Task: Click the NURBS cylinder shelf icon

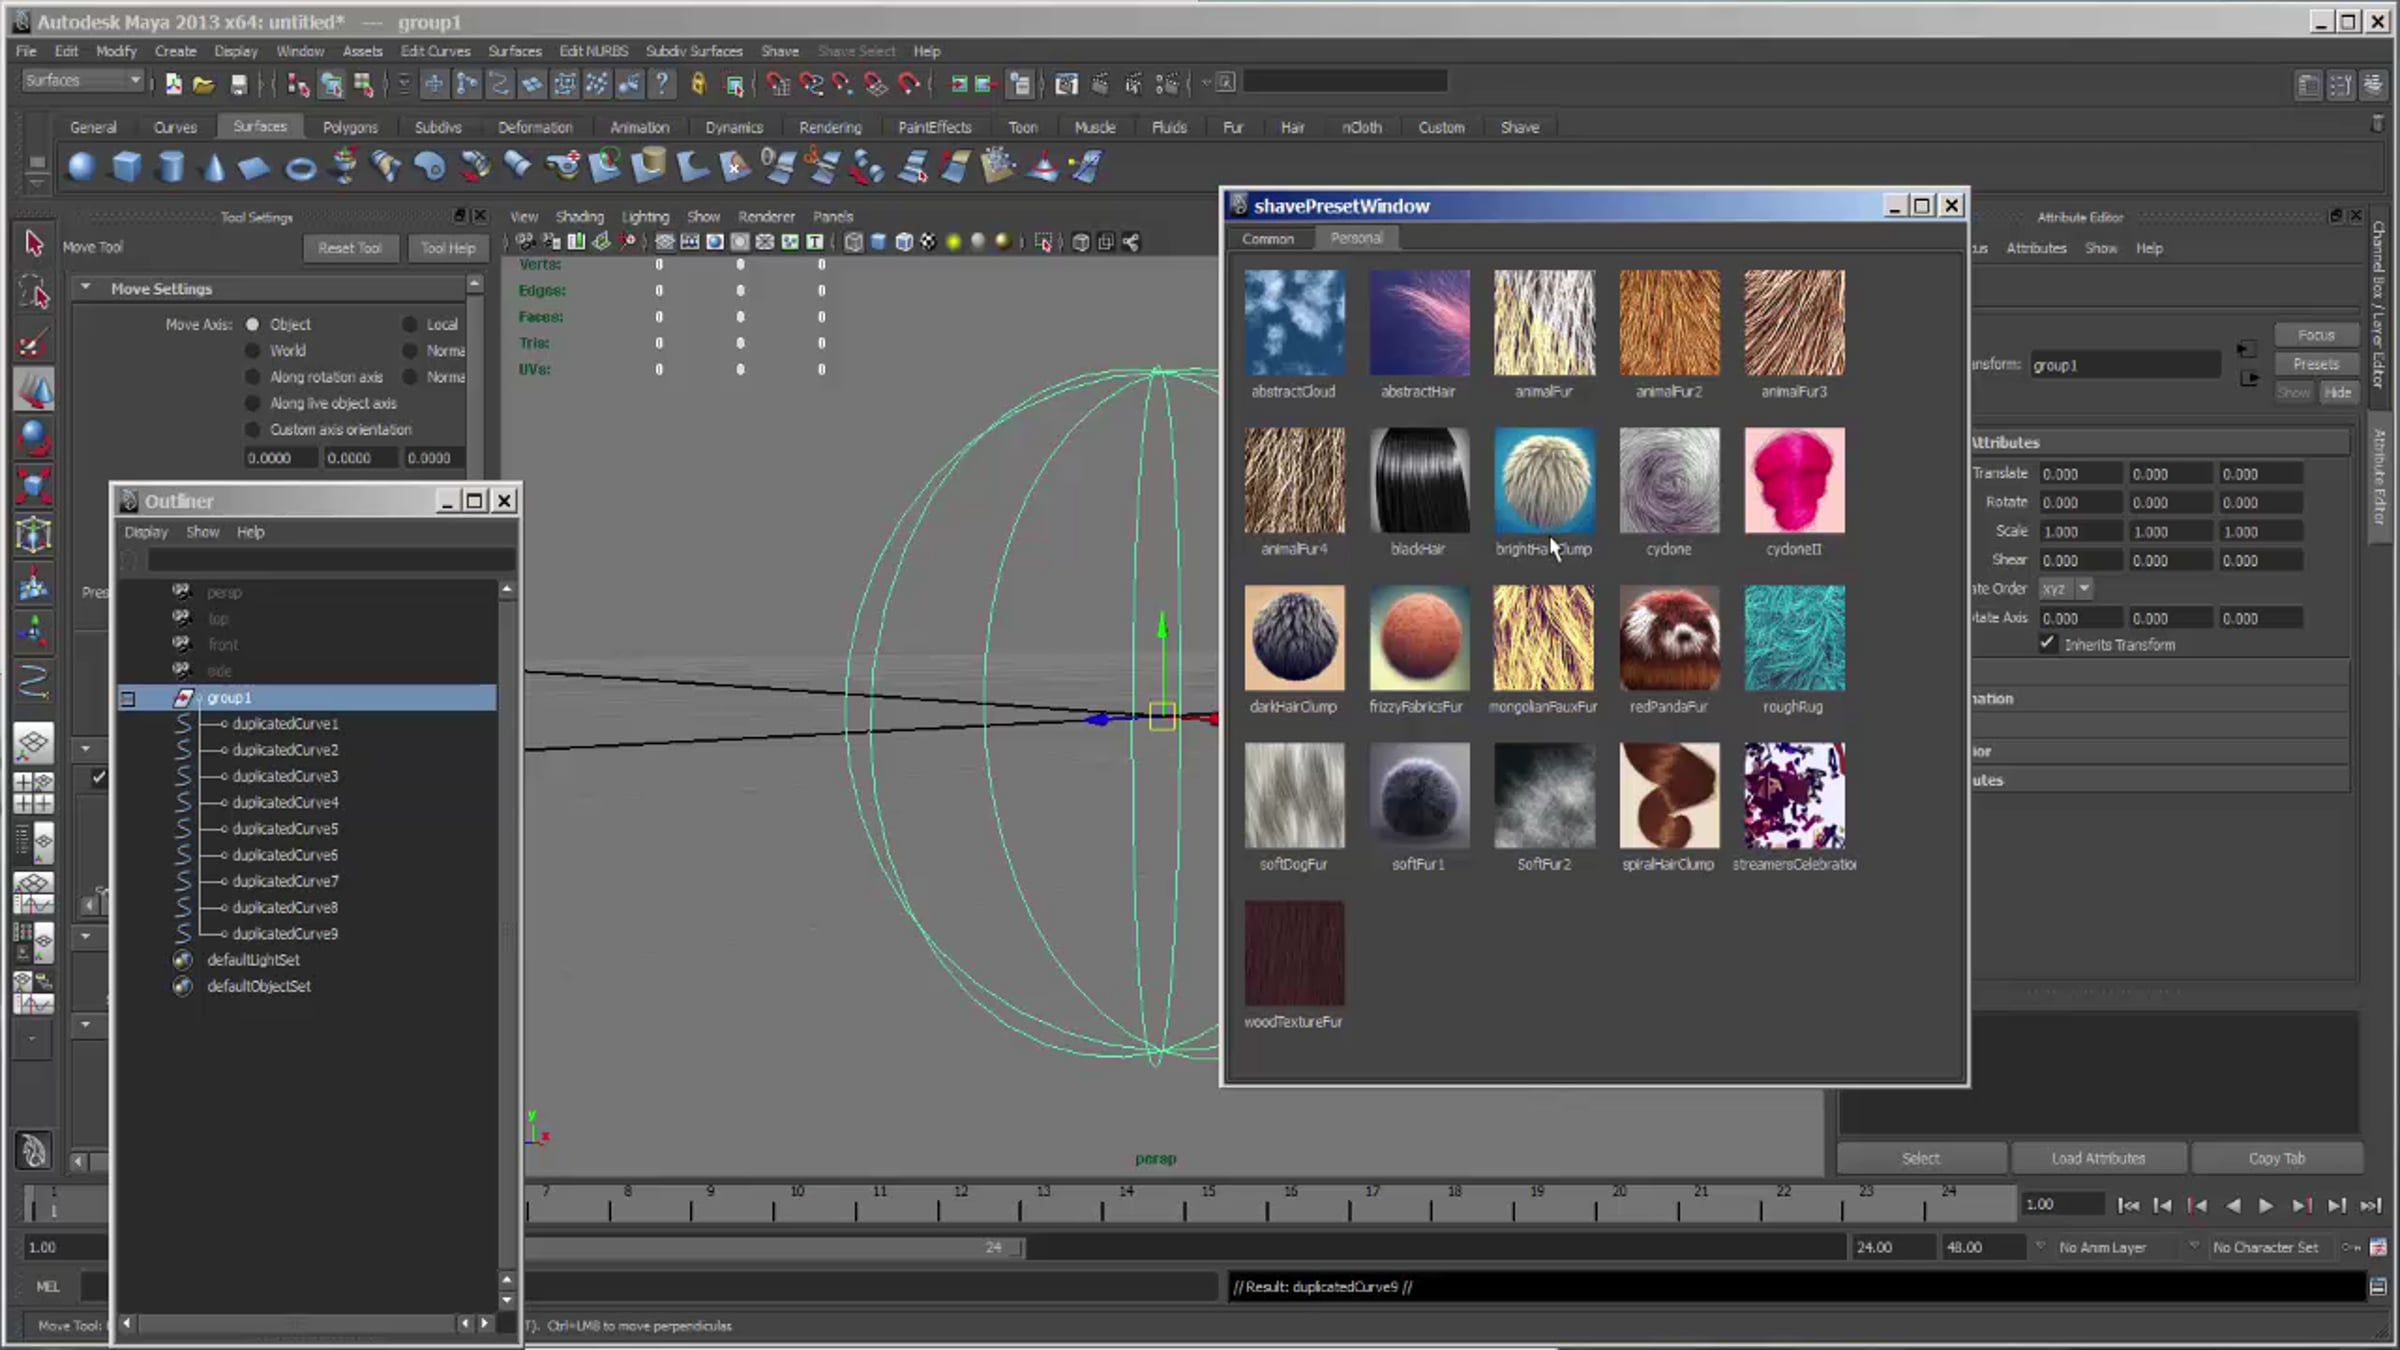Action: tap(171, 167)
